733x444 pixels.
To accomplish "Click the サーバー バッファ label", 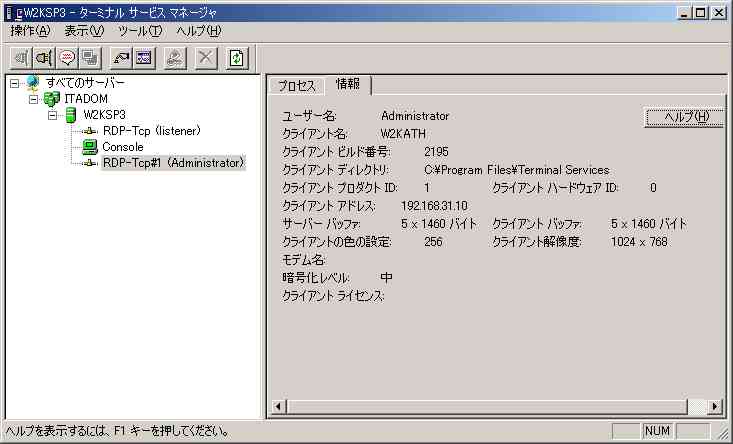I will (321, 224).
